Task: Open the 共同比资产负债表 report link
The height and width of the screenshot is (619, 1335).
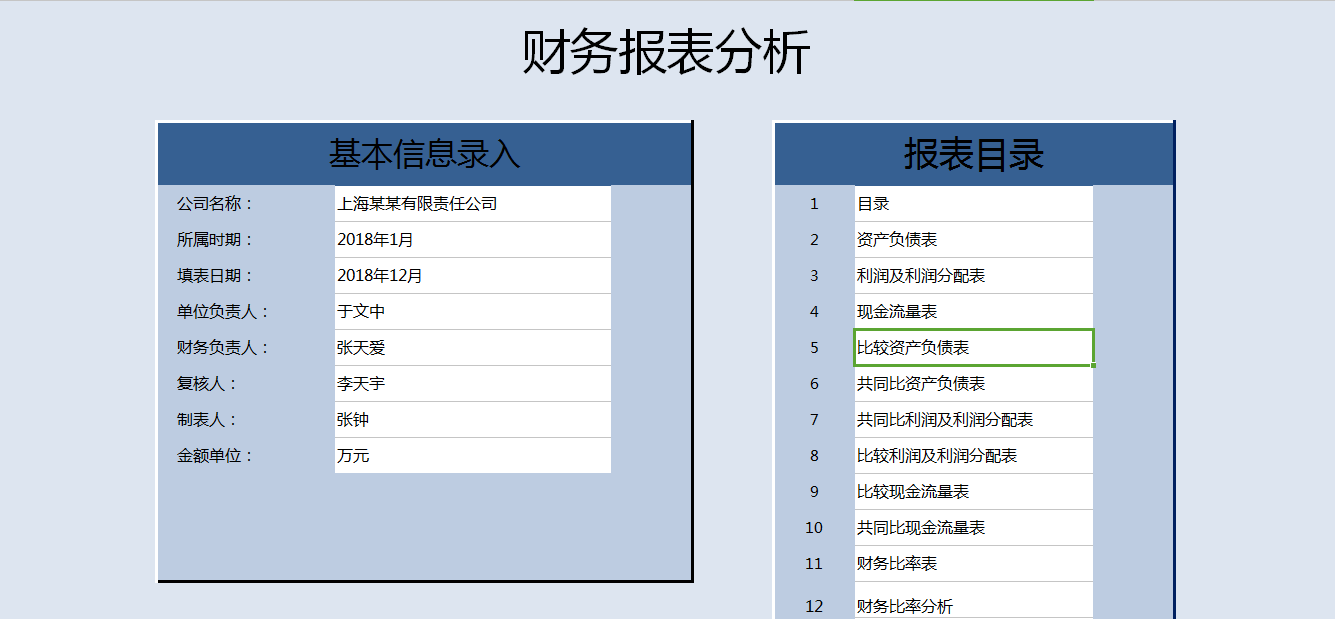Action: tap(974, 384)
